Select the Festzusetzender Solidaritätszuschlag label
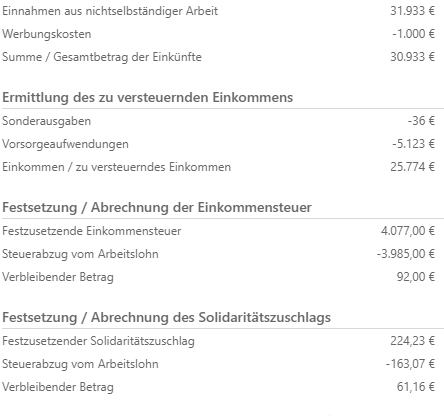Image resolution: width=444 pixels, height=416 pixels. pyautogui.click(x=98, y=341)
